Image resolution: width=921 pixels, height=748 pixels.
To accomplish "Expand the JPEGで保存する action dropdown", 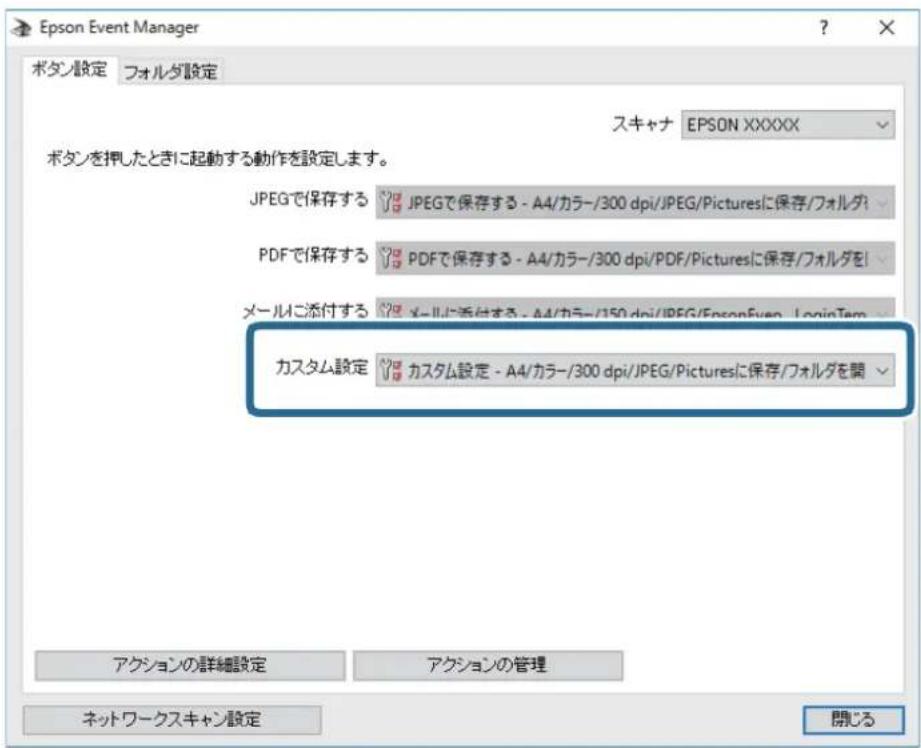I will [635, 203].
